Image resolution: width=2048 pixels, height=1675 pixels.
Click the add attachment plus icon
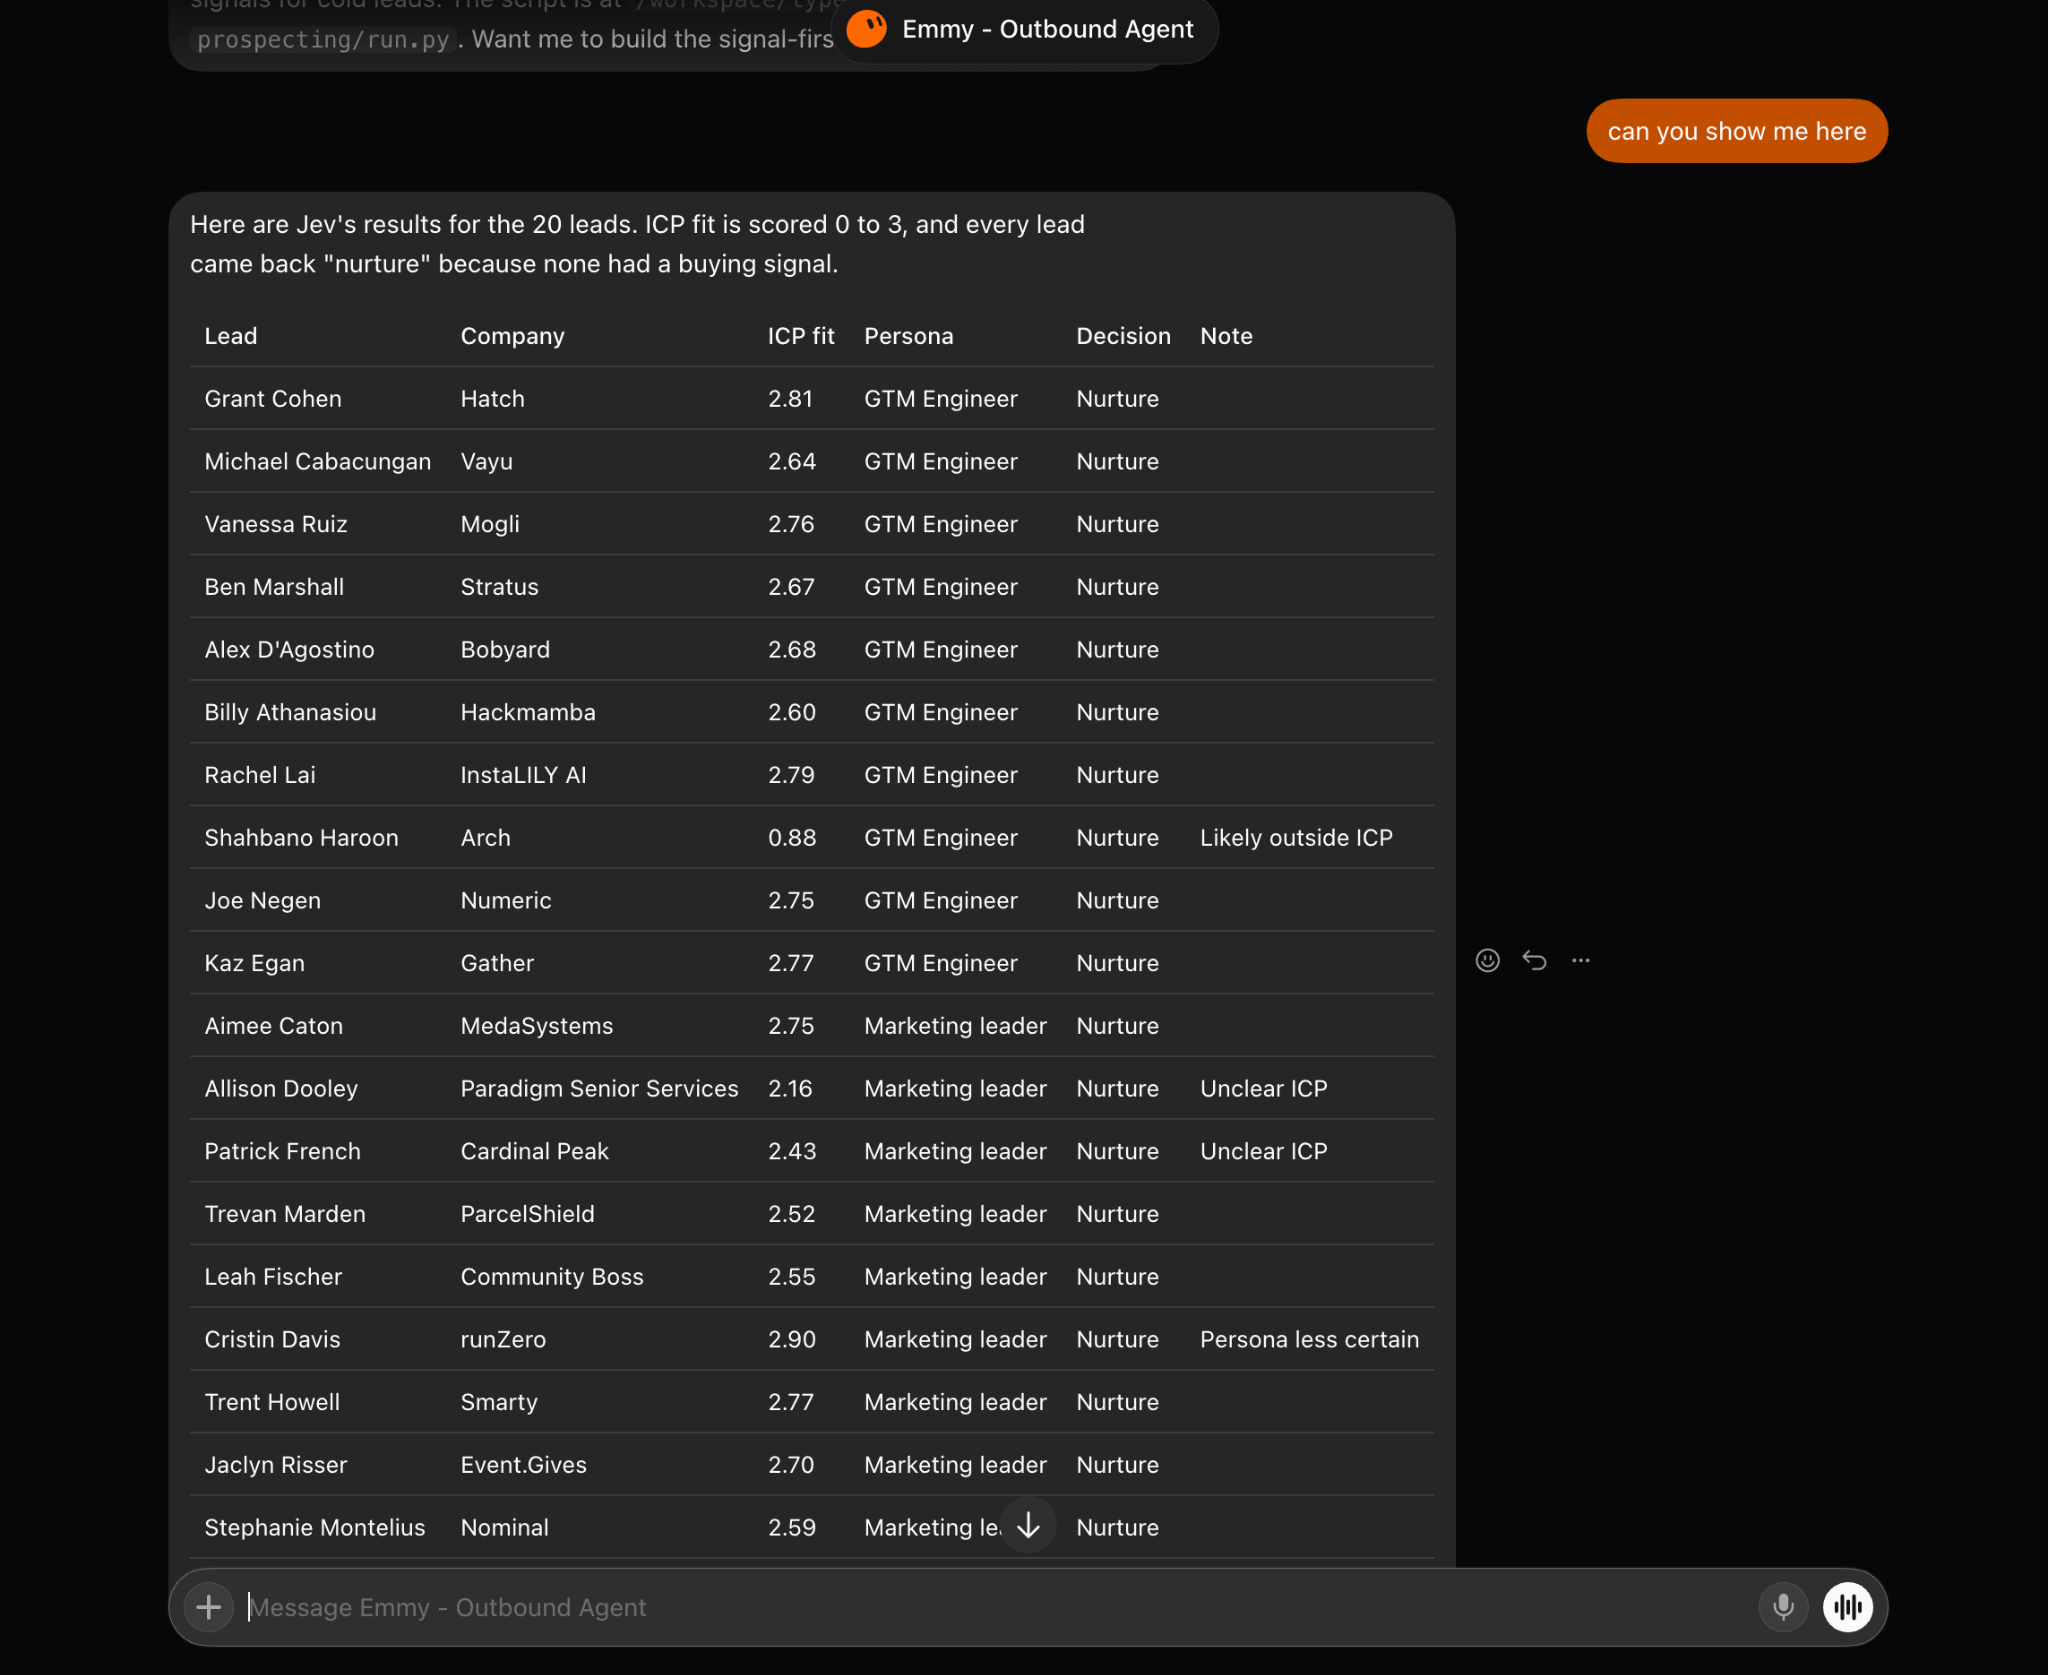209,1607
